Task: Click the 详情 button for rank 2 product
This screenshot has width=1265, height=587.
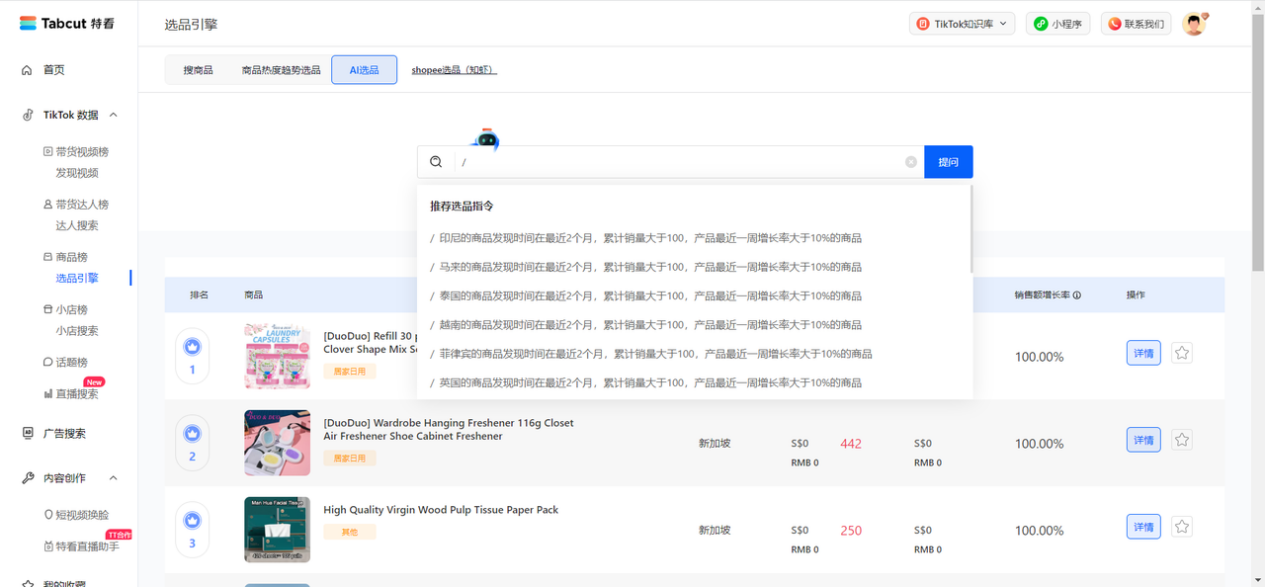Action: coord(1143,440)
